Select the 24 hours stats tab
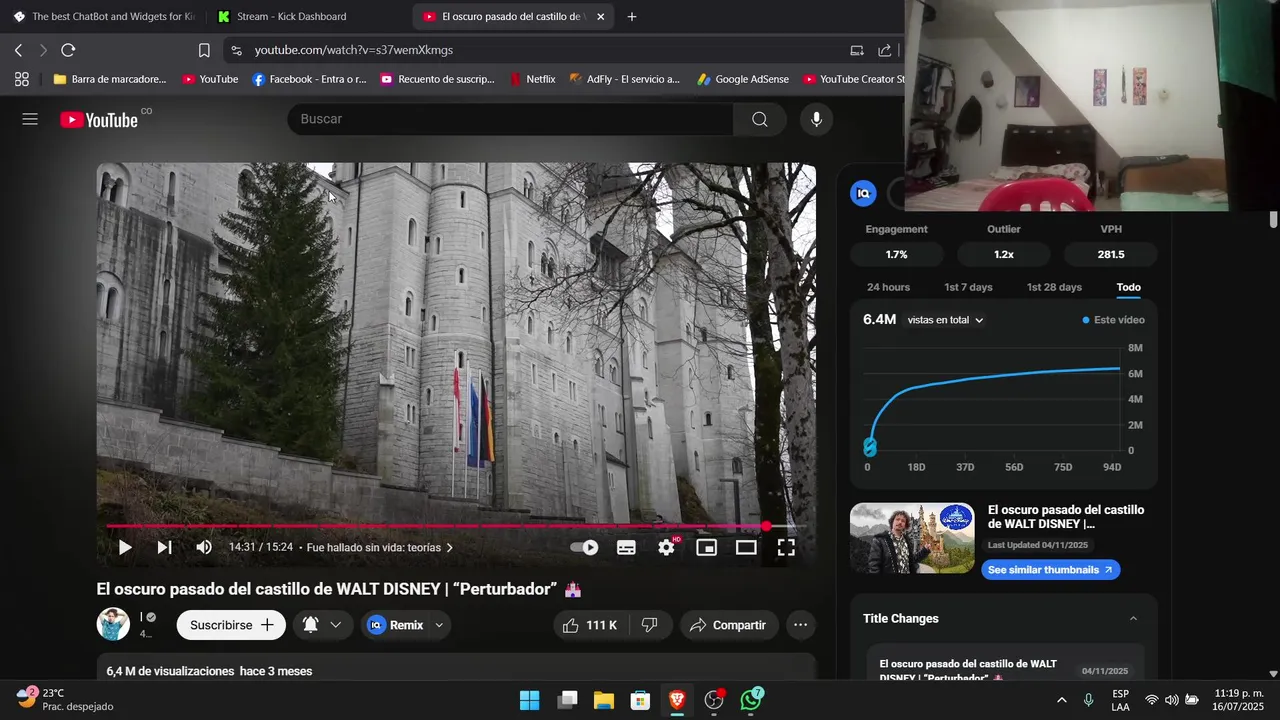The image size is (1280, 720). (x=888, y=287)
